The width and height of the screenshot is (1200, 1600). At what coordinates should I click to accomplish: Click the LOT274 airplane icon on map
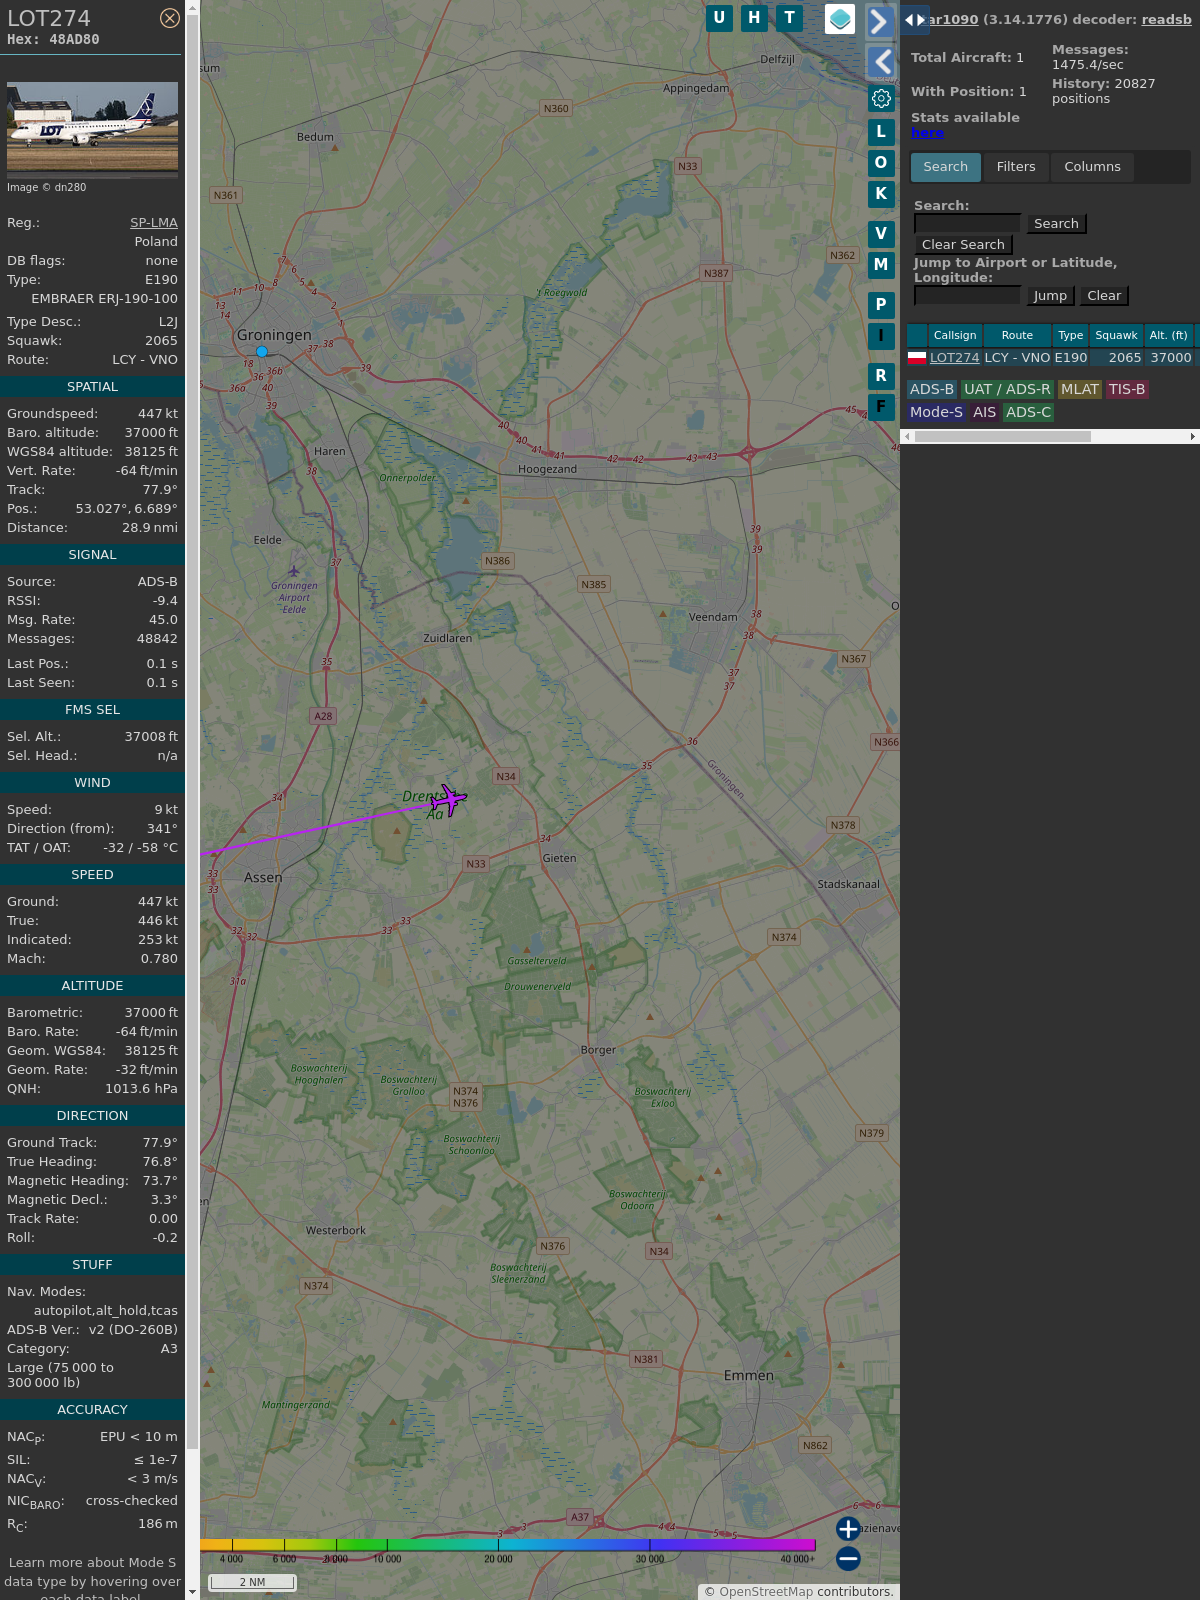(451, 799)
